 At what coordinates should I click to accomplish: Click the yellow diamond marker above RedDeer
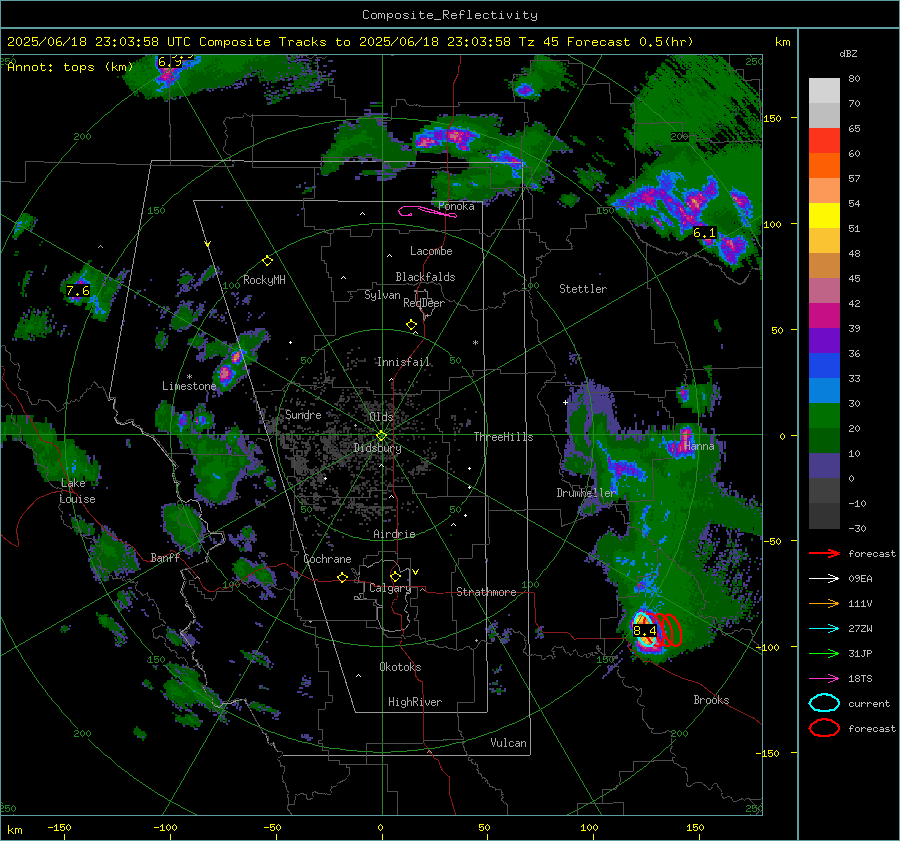411,325
